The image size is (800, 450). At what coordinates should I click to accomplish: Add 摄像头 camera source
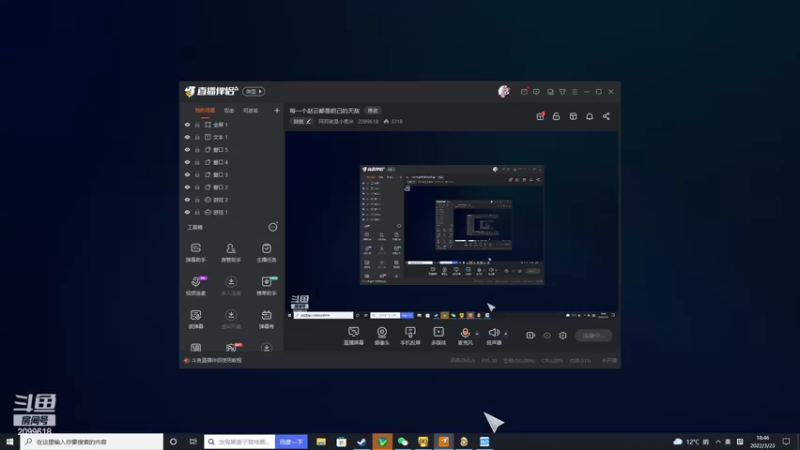[x=382, y=336]
